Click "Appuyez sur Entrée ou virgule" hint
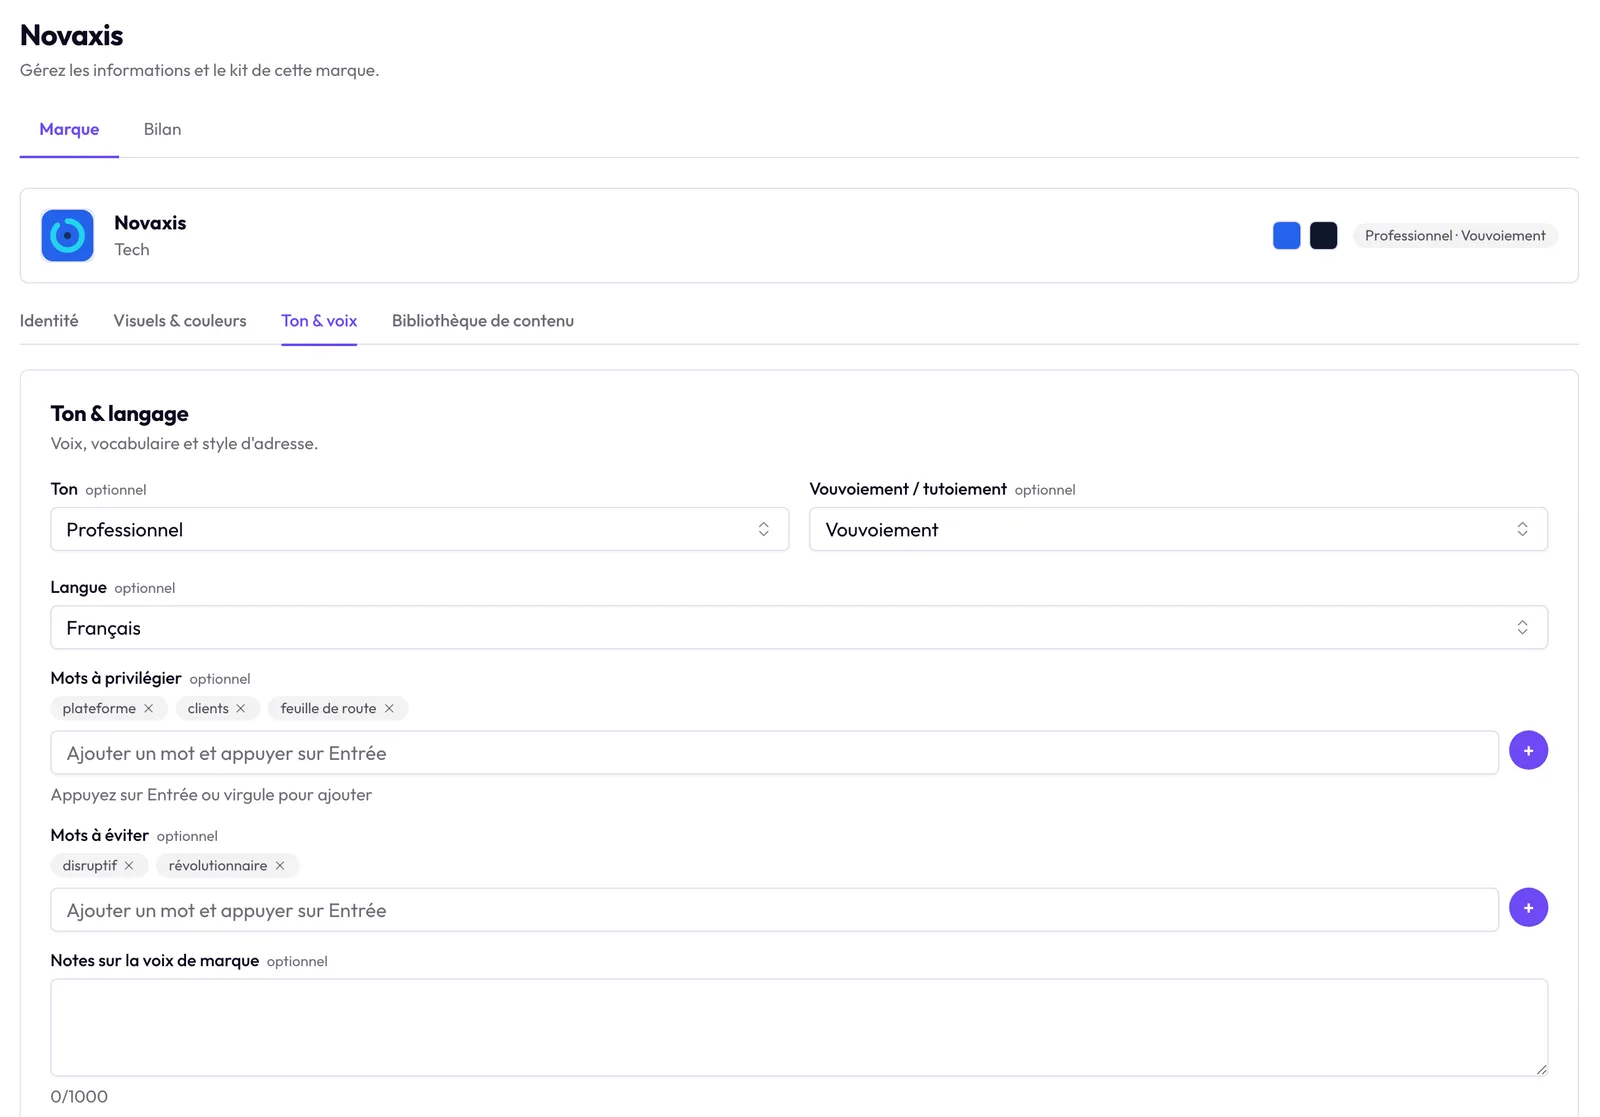 [211, 795]
